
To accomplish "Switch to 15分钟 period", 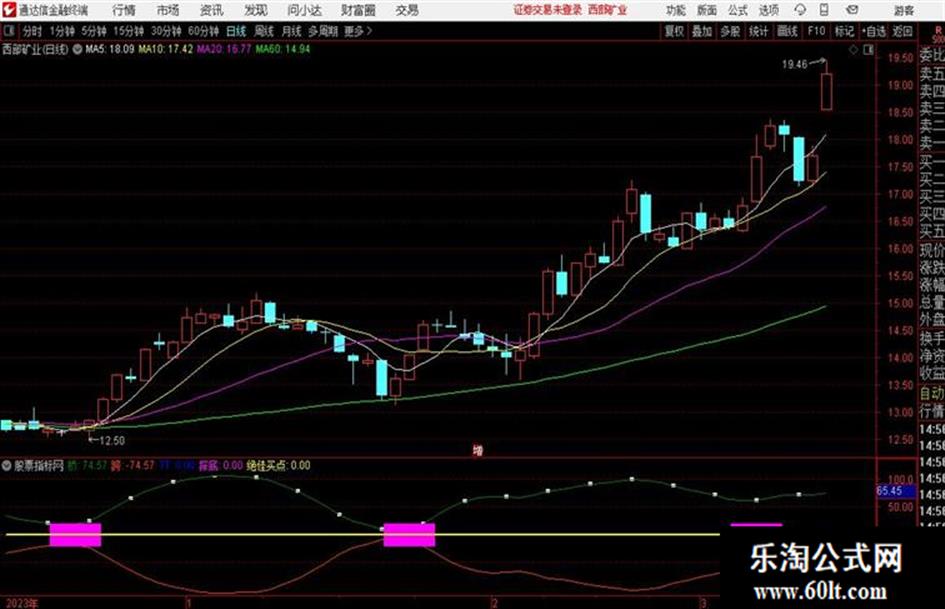I will click(129, 31).
